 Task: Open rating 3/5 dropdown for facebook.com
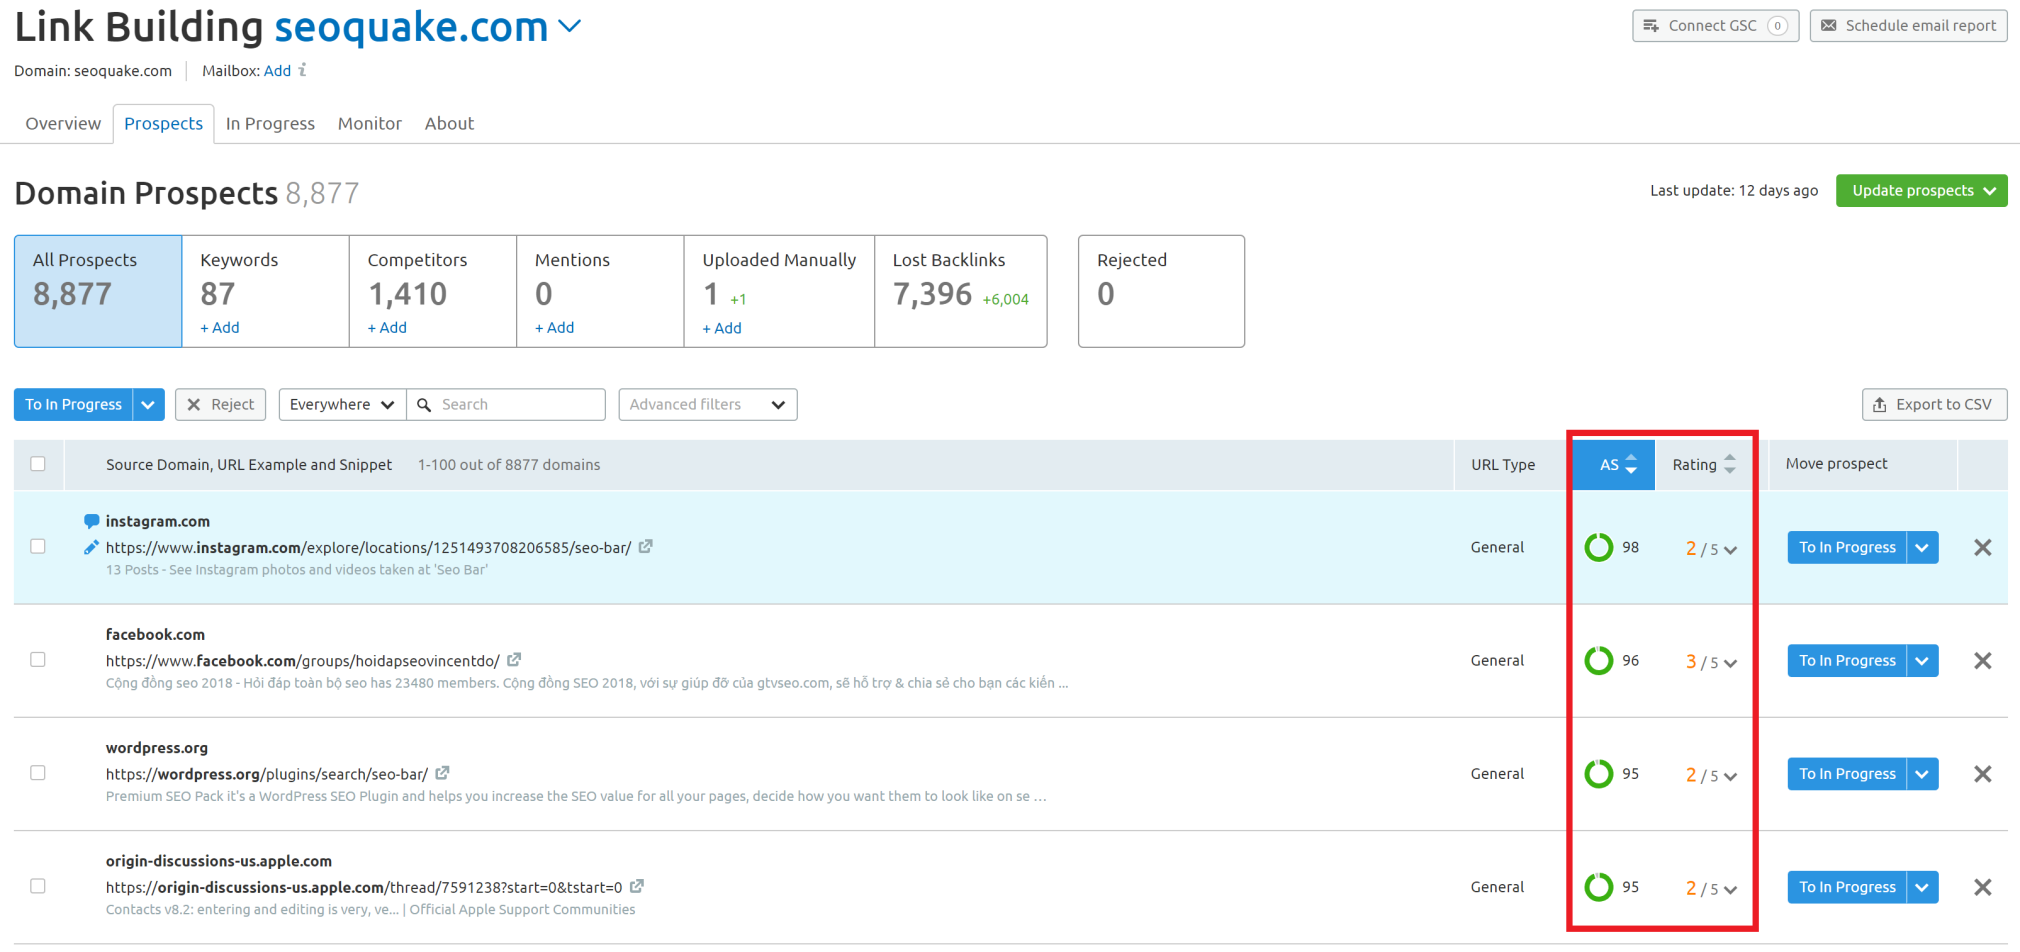[x=1711, y=661]
